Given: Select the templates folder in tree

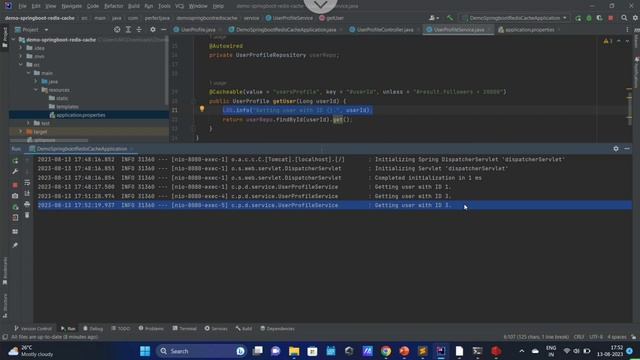Looking at the screenshot, I should click(63, 107).
